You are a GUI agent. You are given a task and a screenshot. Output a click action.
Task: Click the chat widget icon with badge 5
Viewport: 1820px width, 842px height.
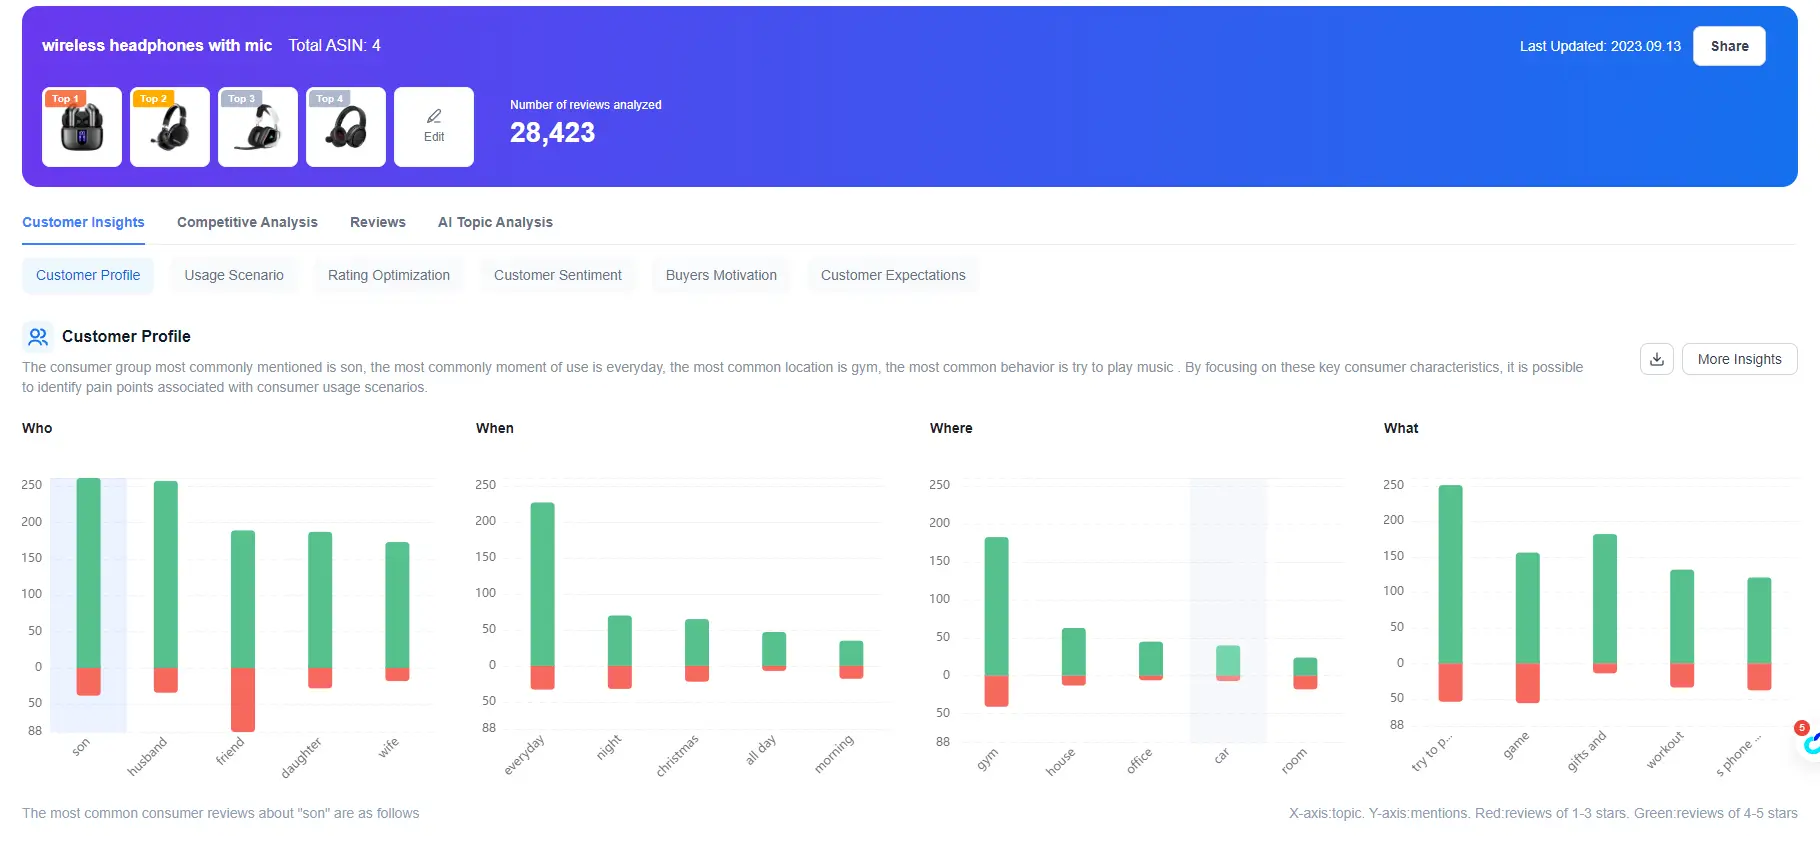pos(1809,743)
